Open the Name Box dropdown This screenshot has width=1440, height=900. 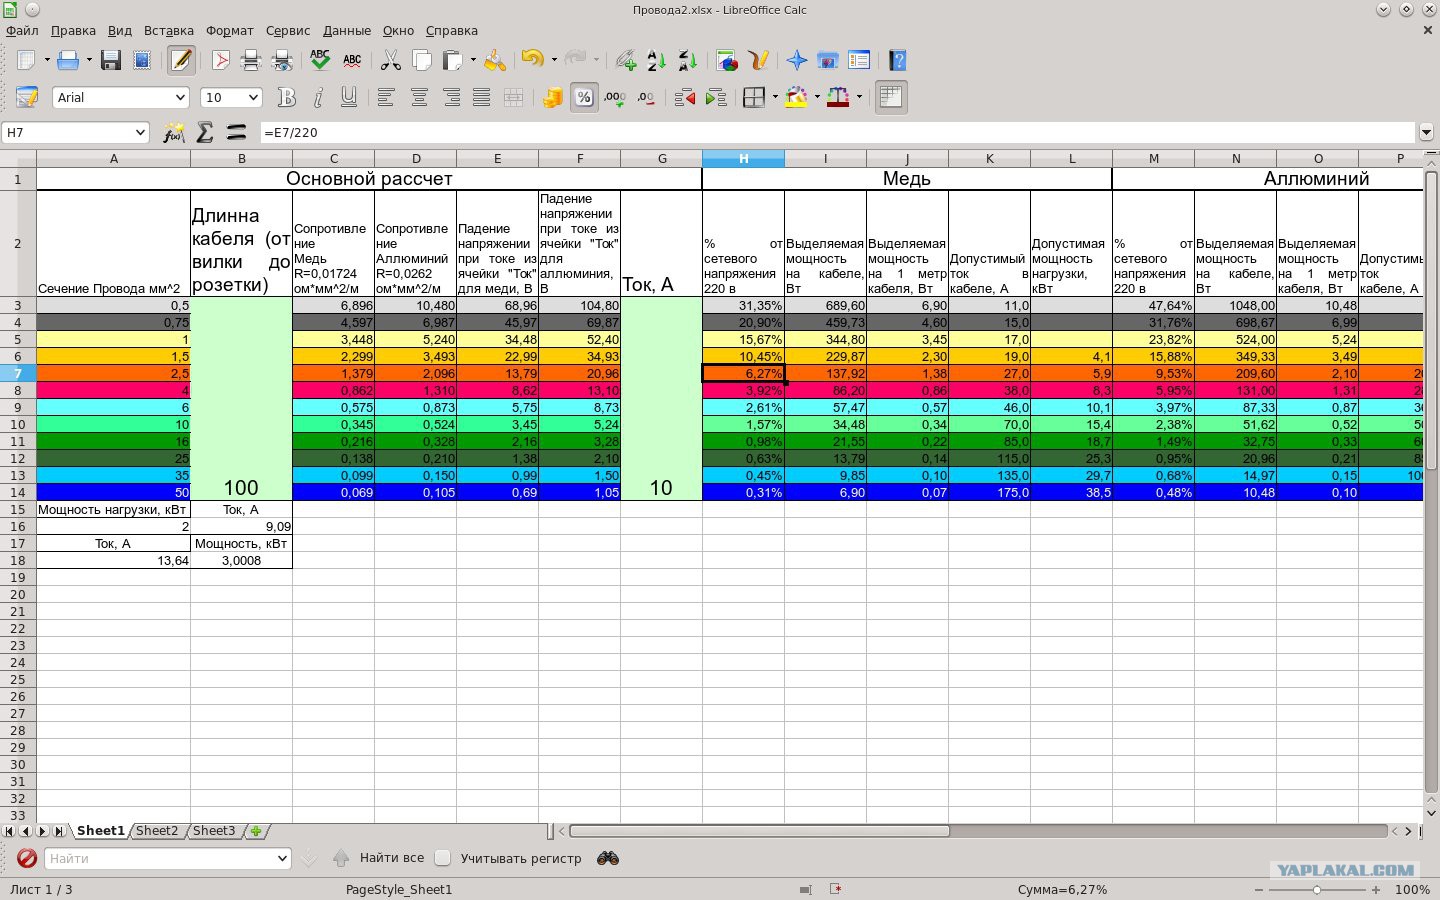click(x=140, y=132)
